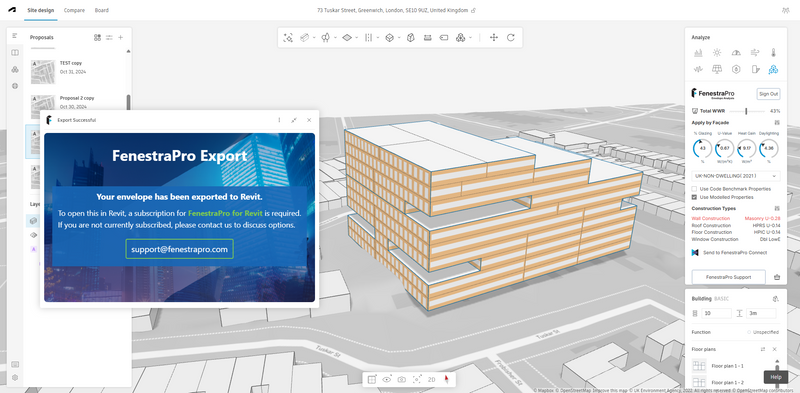Screen dimensions: 800x393
Task: Select the 3D box volume tool
Action: pos(389,37)
